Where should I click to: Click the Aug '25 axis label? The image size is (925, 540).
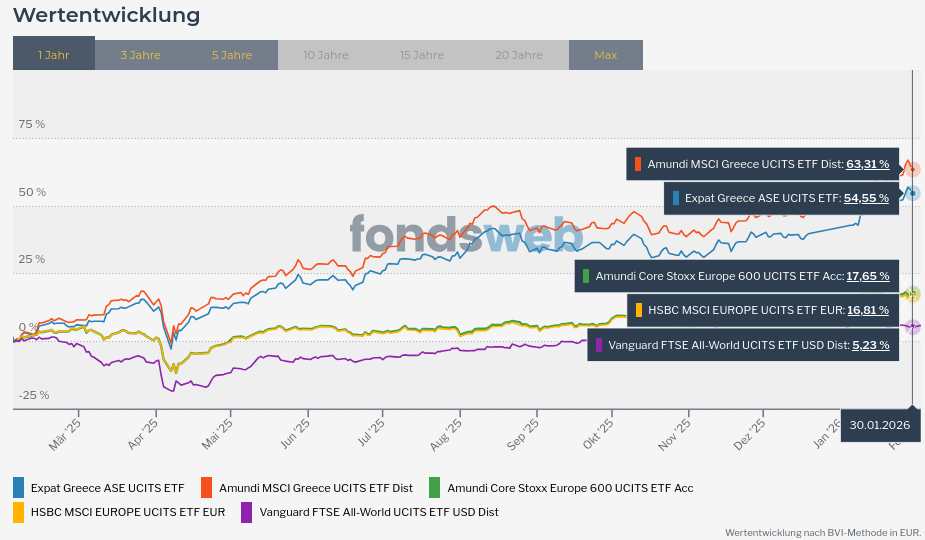[445, 435]
